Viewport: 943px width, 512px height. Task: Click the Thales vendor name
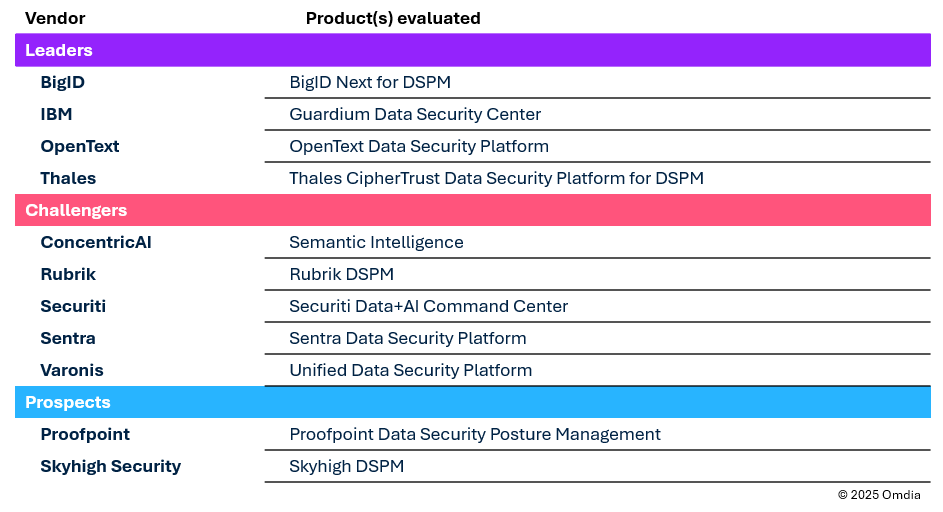(x=68, y=178)
